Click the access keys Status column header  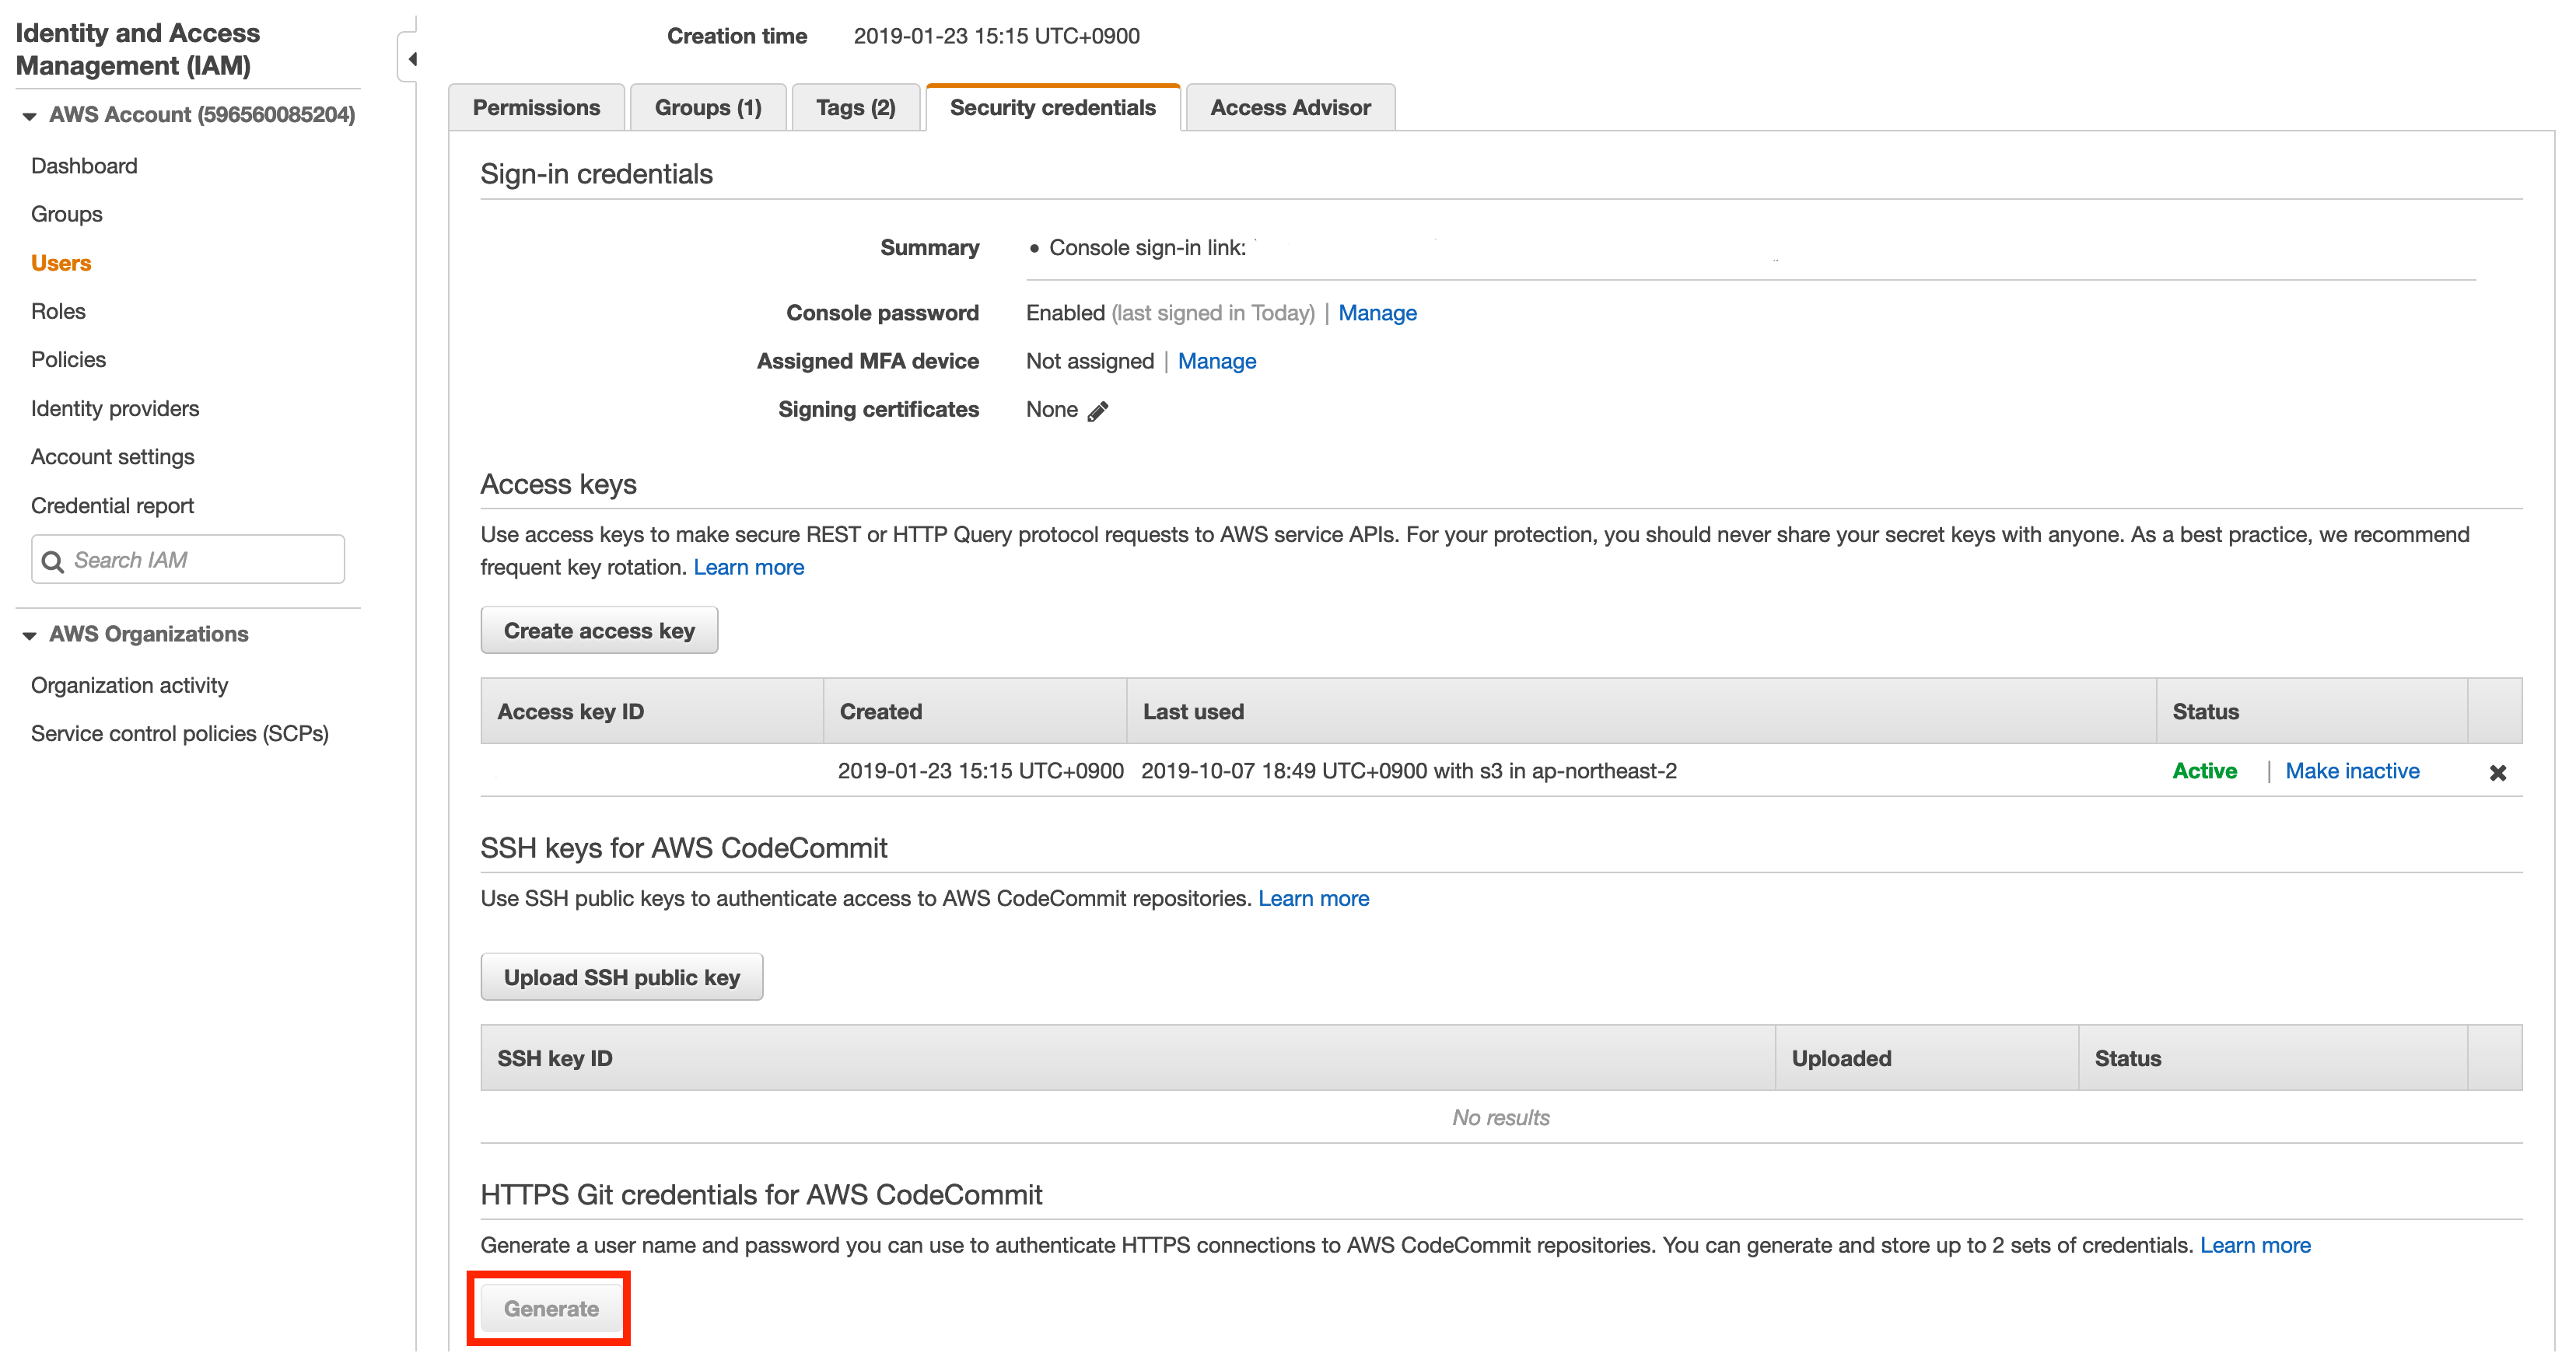coord(2311,711)
